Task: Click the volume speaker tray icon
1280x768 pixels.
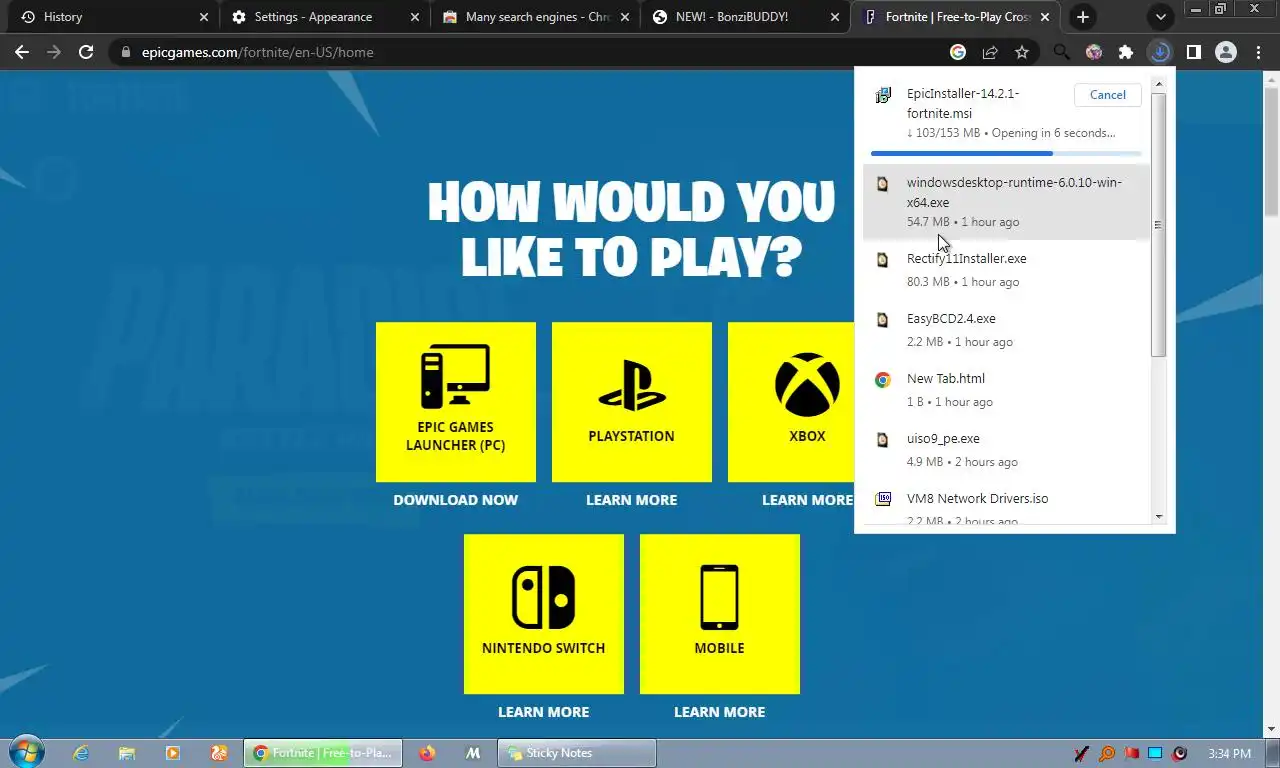Action: tap(1180, 753)
